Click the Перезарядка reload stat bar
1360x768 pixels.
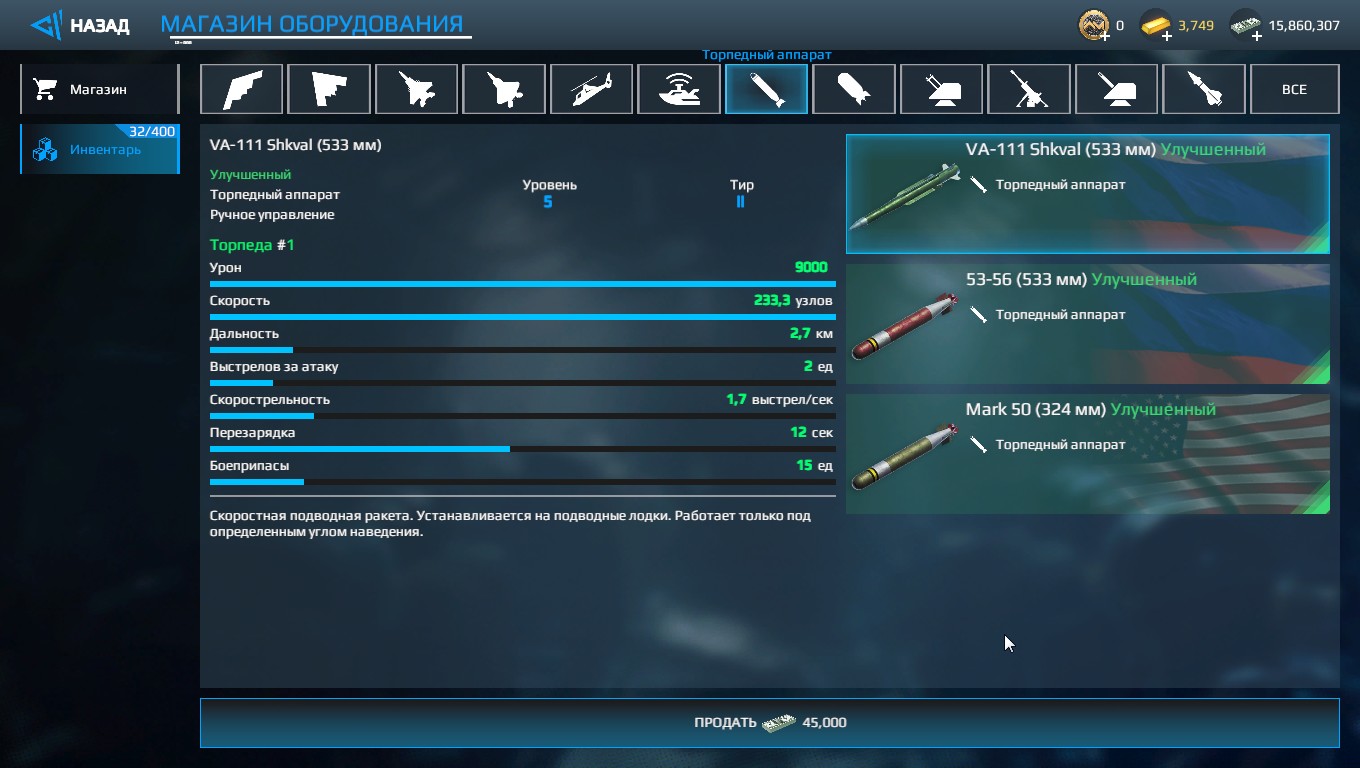coord(522,449)
